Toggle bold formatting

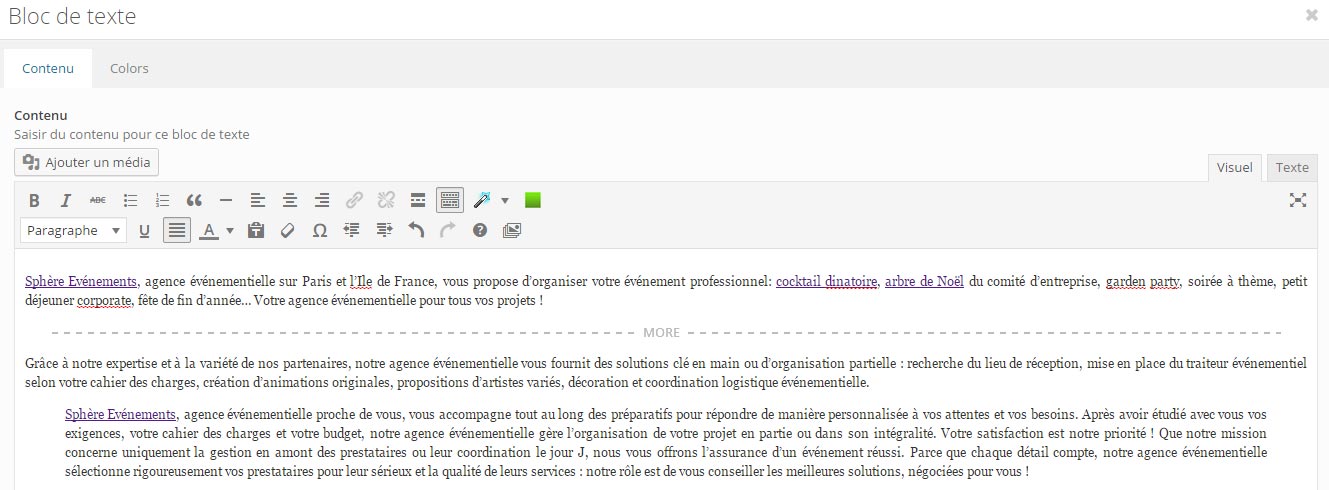pos(34,201)
